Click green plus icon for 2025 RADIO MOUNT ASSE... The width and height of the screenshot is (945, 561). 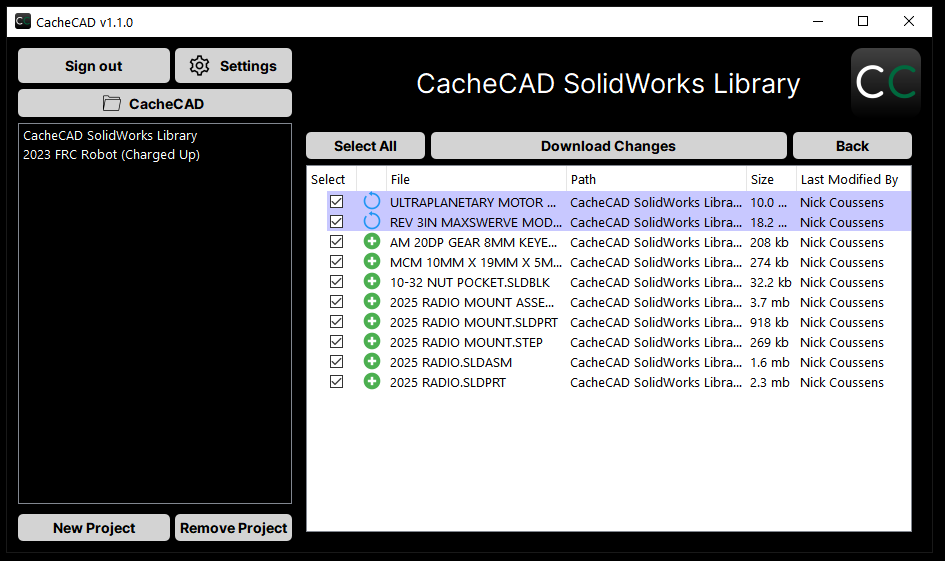(x=372, y=301)
